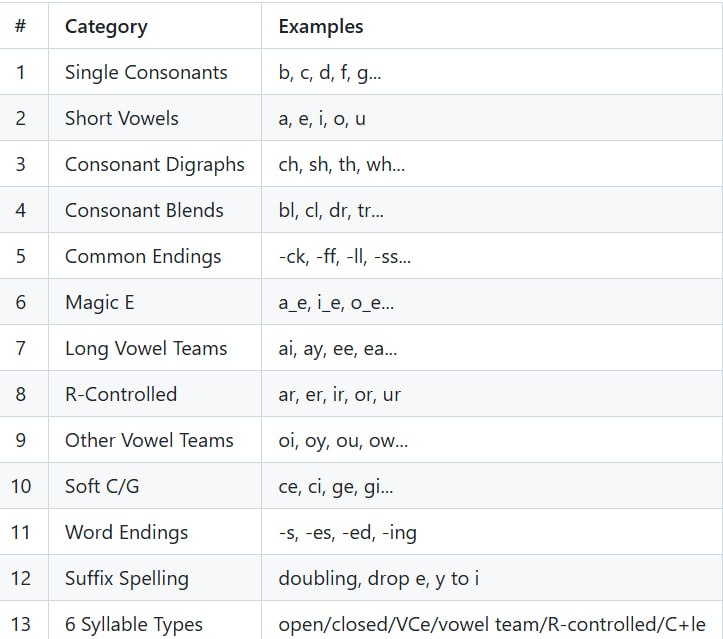Select the "Single Consonants" cell
Viewport: 723px width, 639px height.
tap(146, 73)
